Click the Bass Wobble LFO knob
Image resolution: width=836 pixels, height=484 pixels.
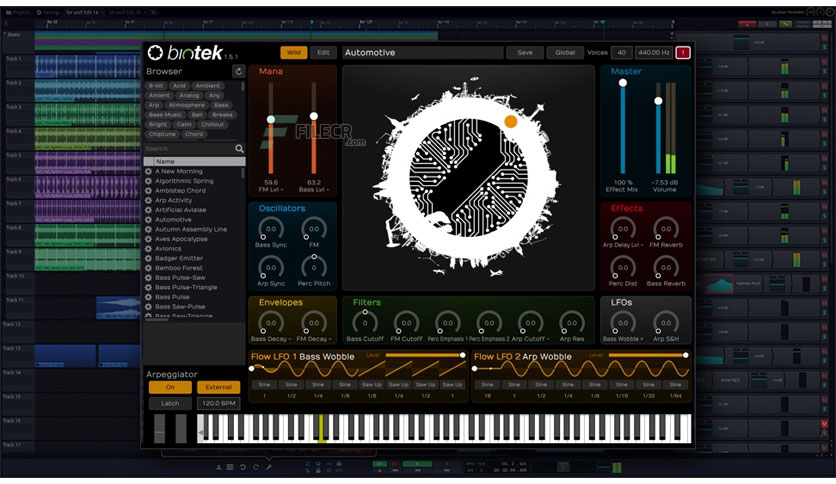(623, 322)
